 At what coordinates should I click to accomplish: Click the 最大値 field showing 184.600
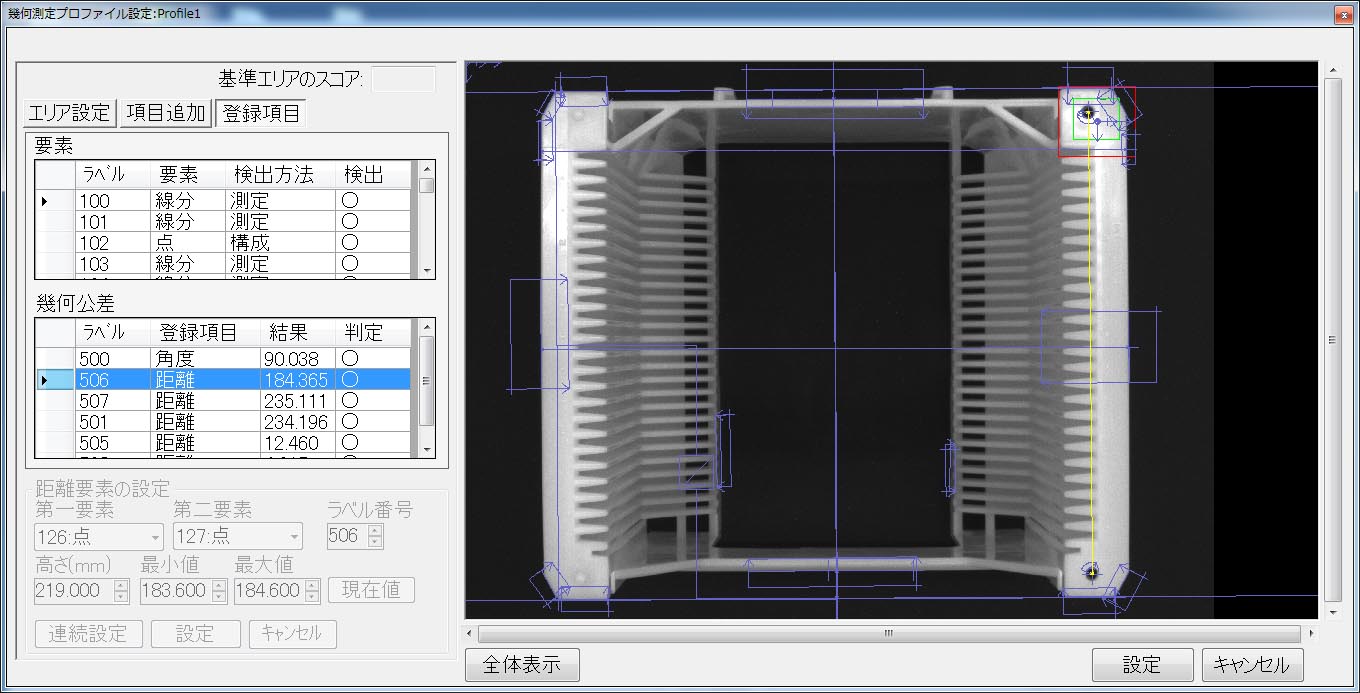[270, 590]
